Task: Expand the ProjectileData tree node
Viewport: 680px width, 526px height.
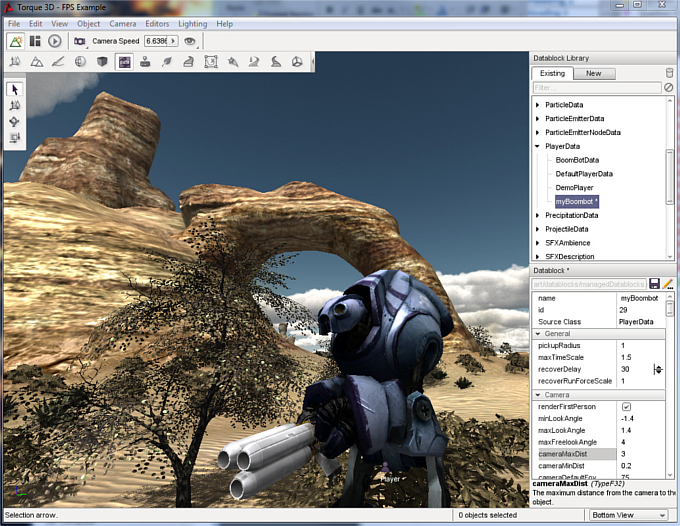Action: [537, 229]
